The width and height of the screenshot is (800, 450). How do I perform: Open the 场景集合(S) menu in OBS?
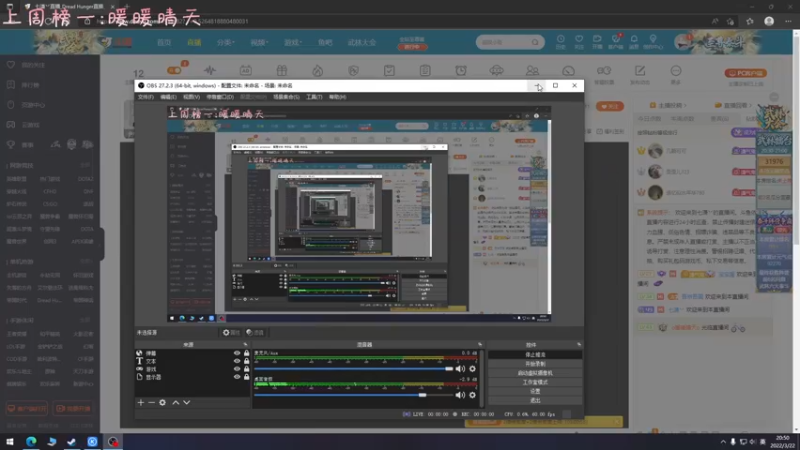tap(286, 97)
